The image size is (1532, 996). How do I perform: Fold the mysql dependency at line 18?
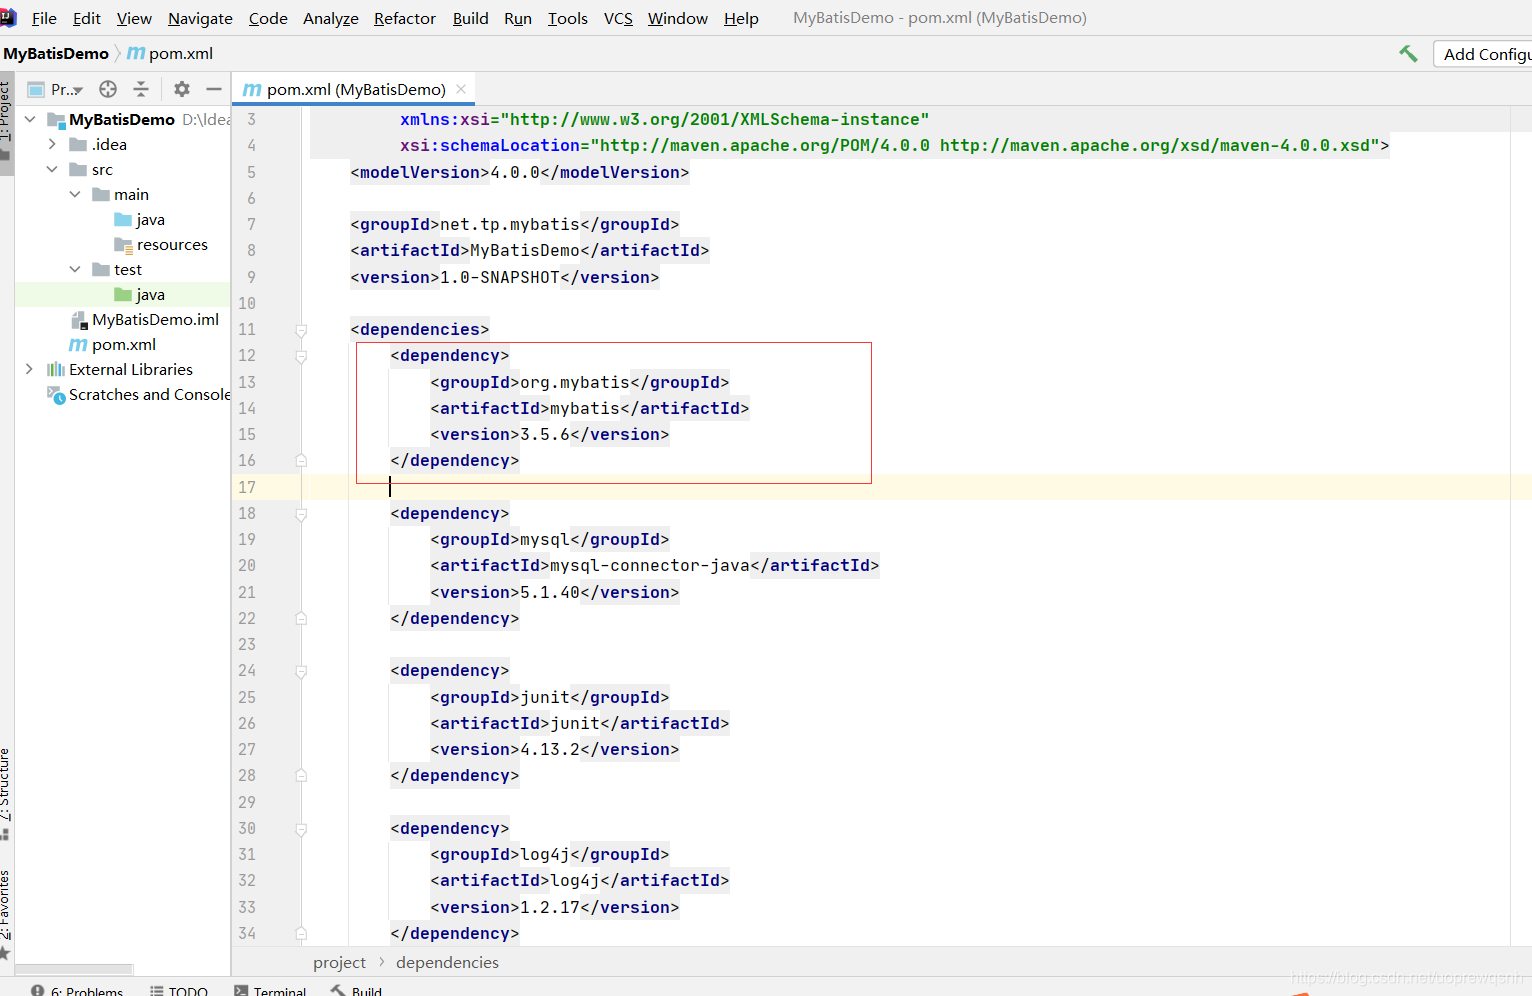[x=301, y=514]
